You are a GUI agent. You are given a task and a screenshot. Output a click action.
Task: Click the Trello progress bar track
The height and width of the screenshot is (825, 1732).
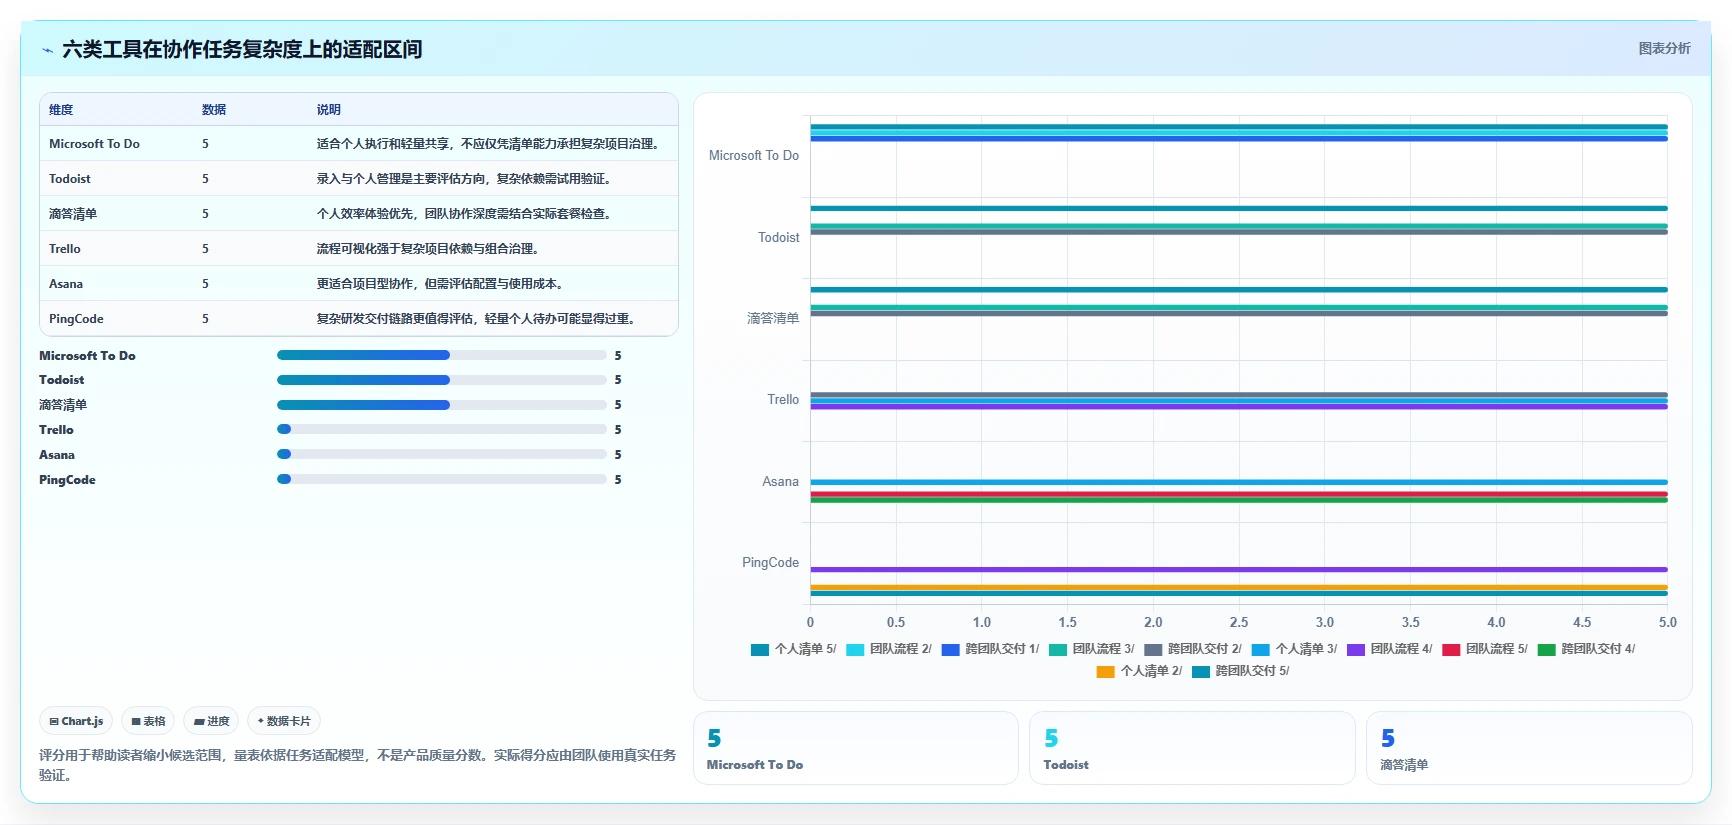442,429
